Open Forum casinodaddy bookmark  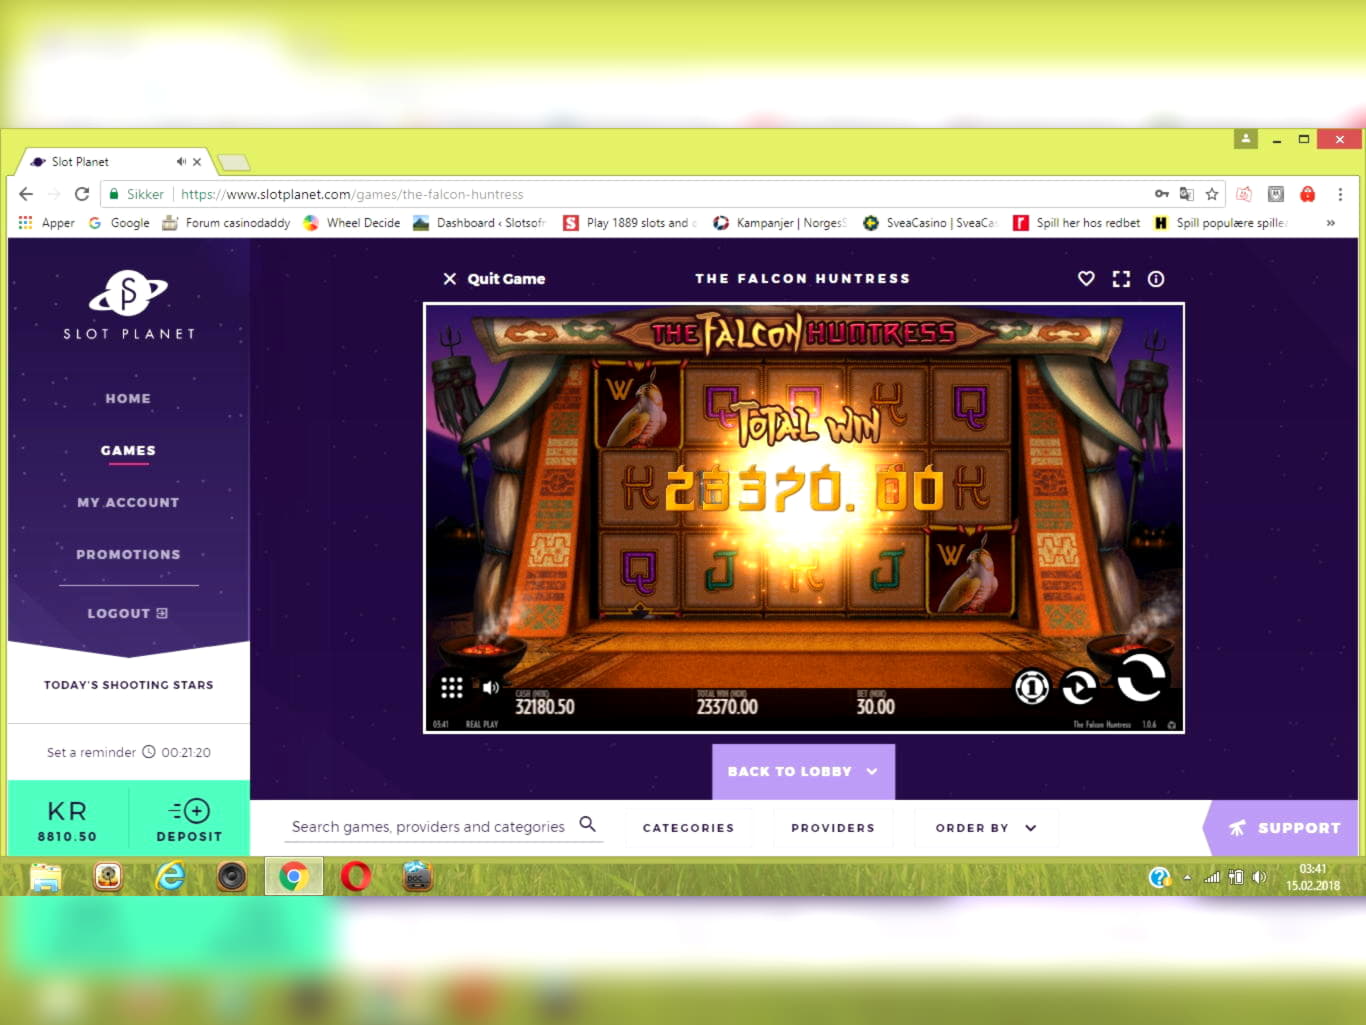[226, 223]
